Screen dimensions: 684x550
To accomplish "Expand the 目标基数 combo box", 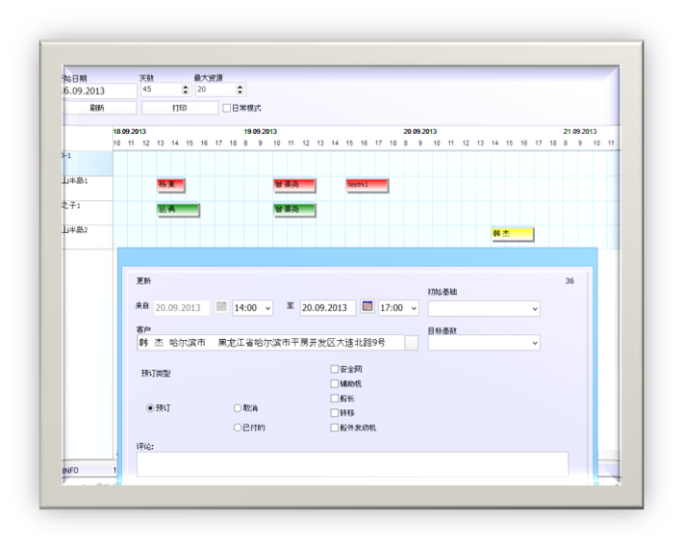I will 535,343.
